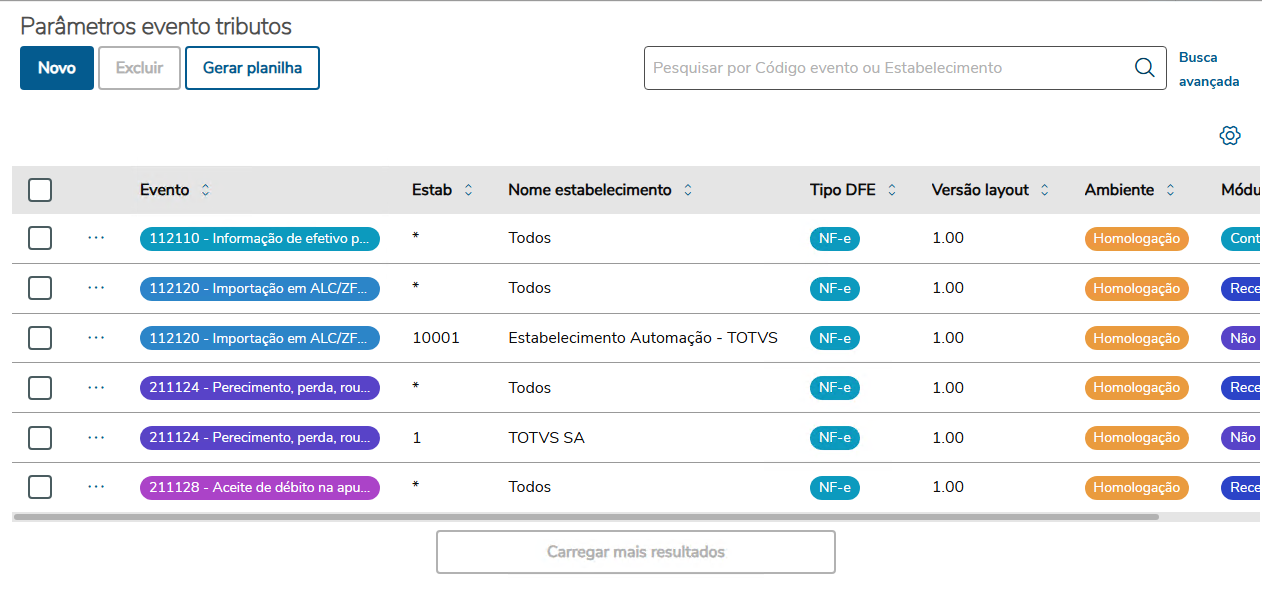Select checkbox for TOTVS SA row
Viewport: 1262px width, 591px height.
click(x=40, y=437)
